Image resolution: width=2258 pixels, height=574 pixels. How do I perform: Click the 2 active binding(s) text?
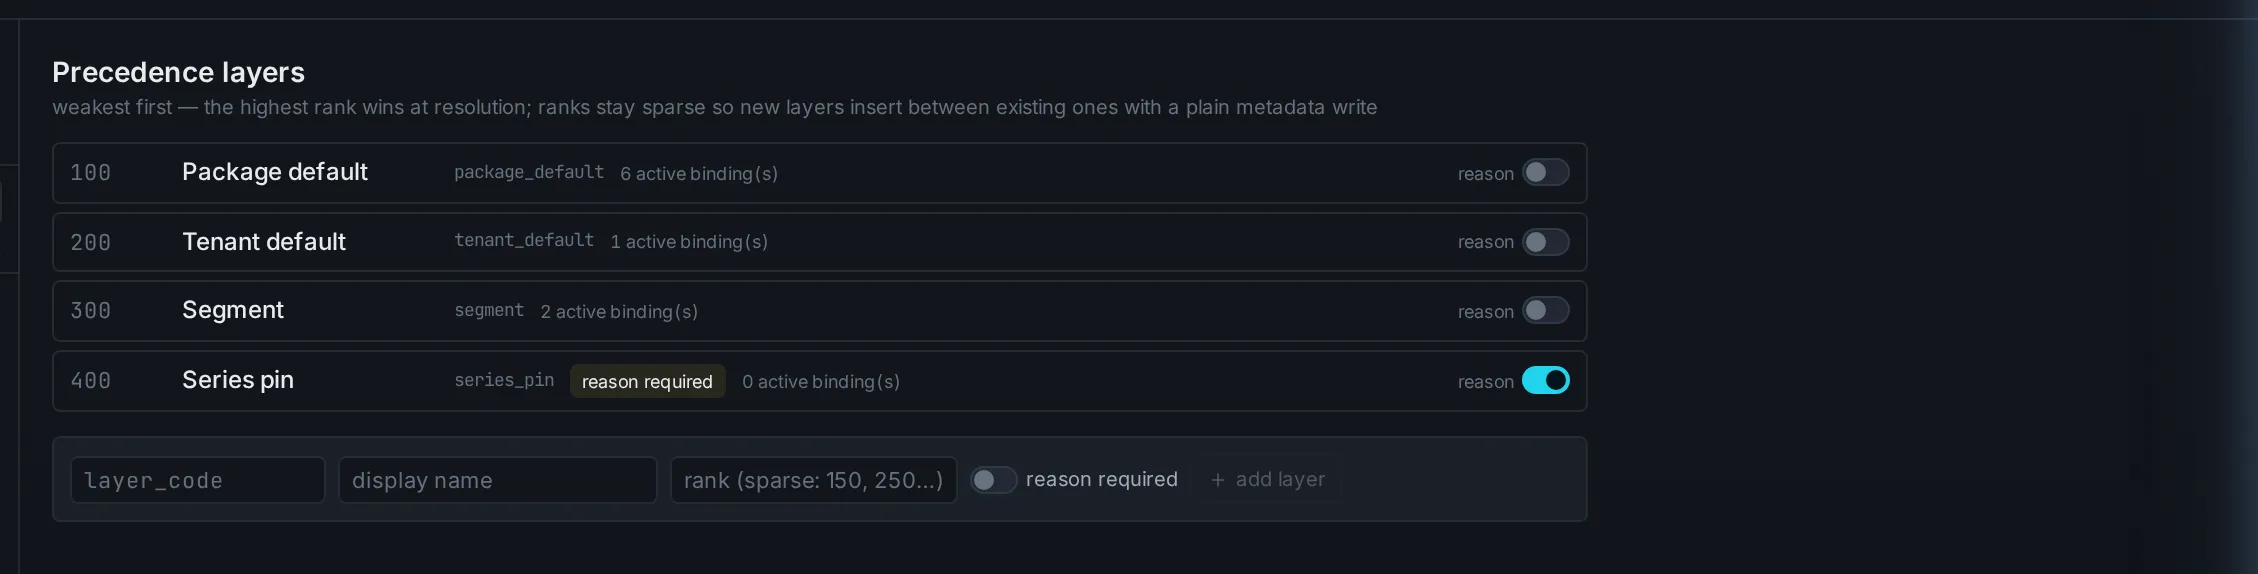[x=619, y=311]
